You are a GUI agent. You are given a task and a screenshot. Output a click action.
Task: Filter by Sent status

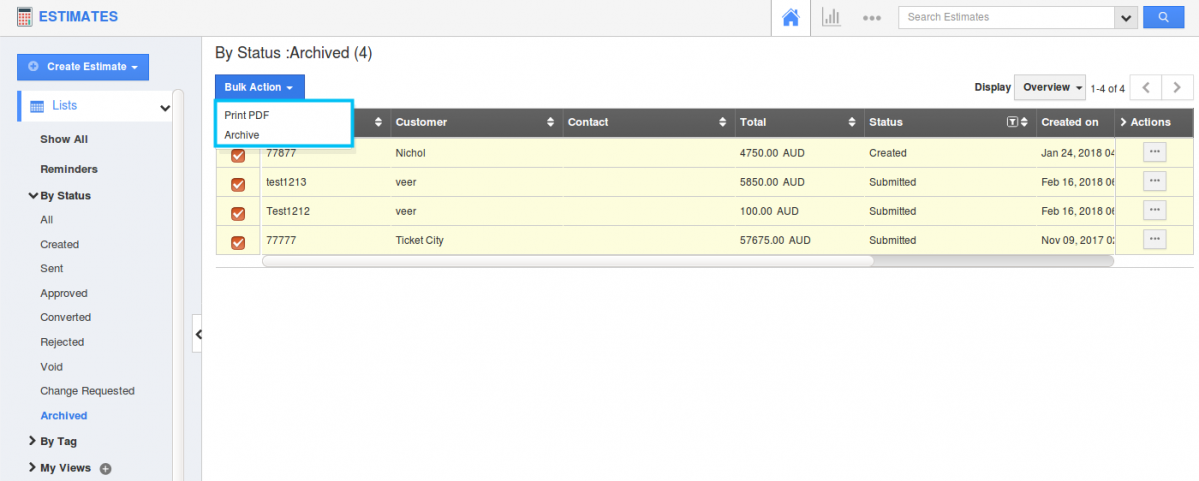coord(51,268)
